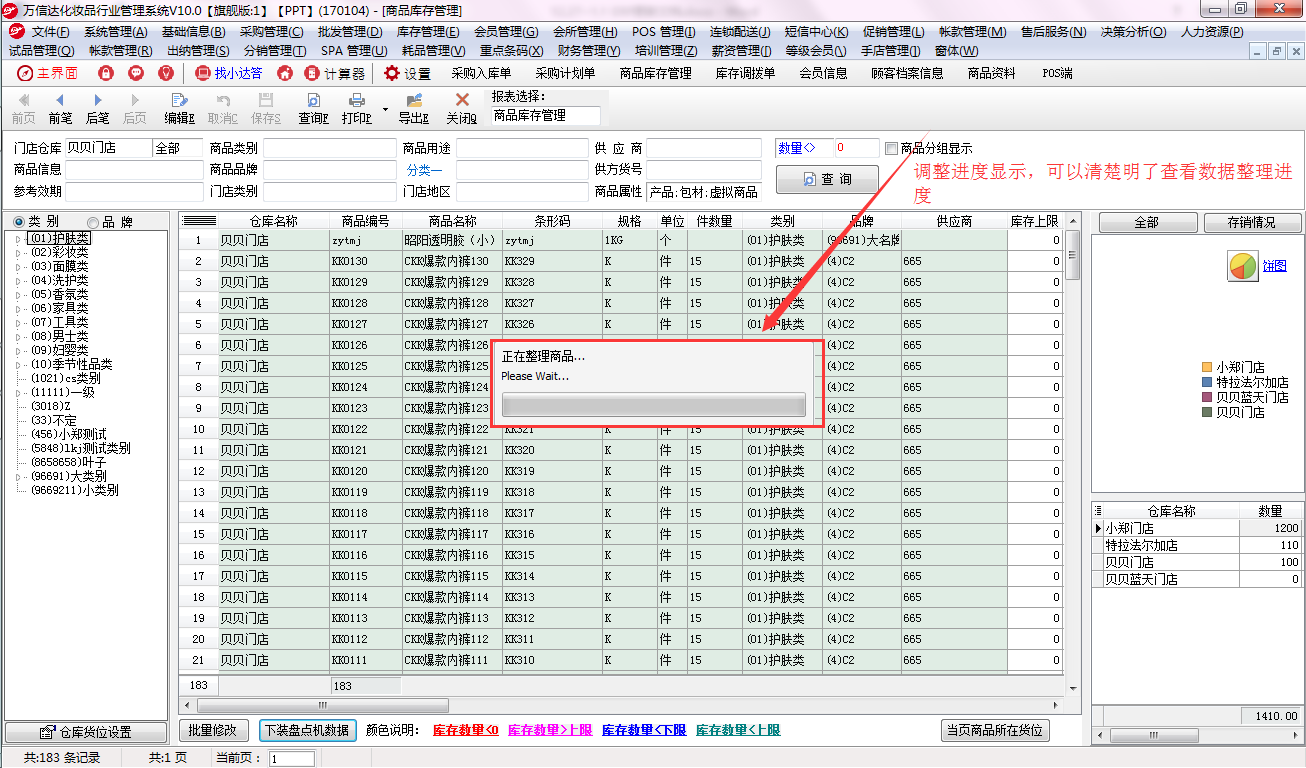The width and height of the screenshot is (1306, 768).
Task: Go to 后页 last page
Action: pos(134,108)
